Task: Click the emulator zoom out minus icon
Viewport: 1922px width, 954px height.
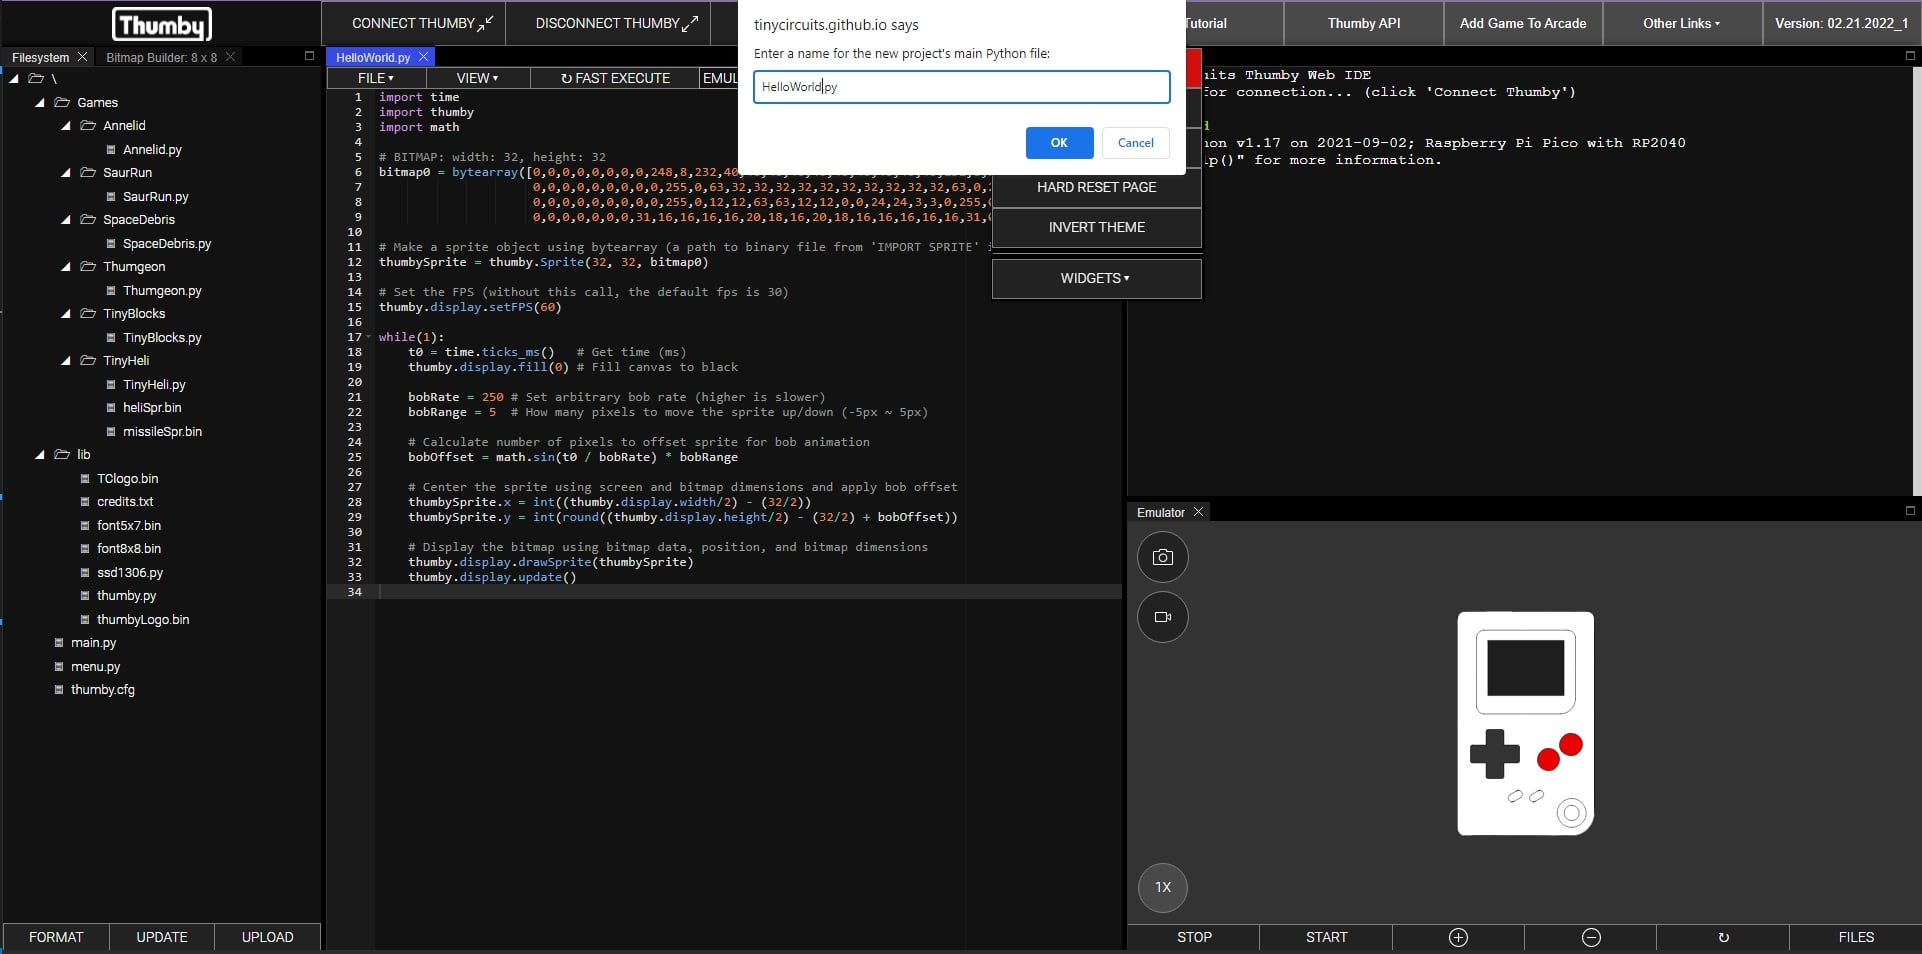Action: tap(1591, 937)
